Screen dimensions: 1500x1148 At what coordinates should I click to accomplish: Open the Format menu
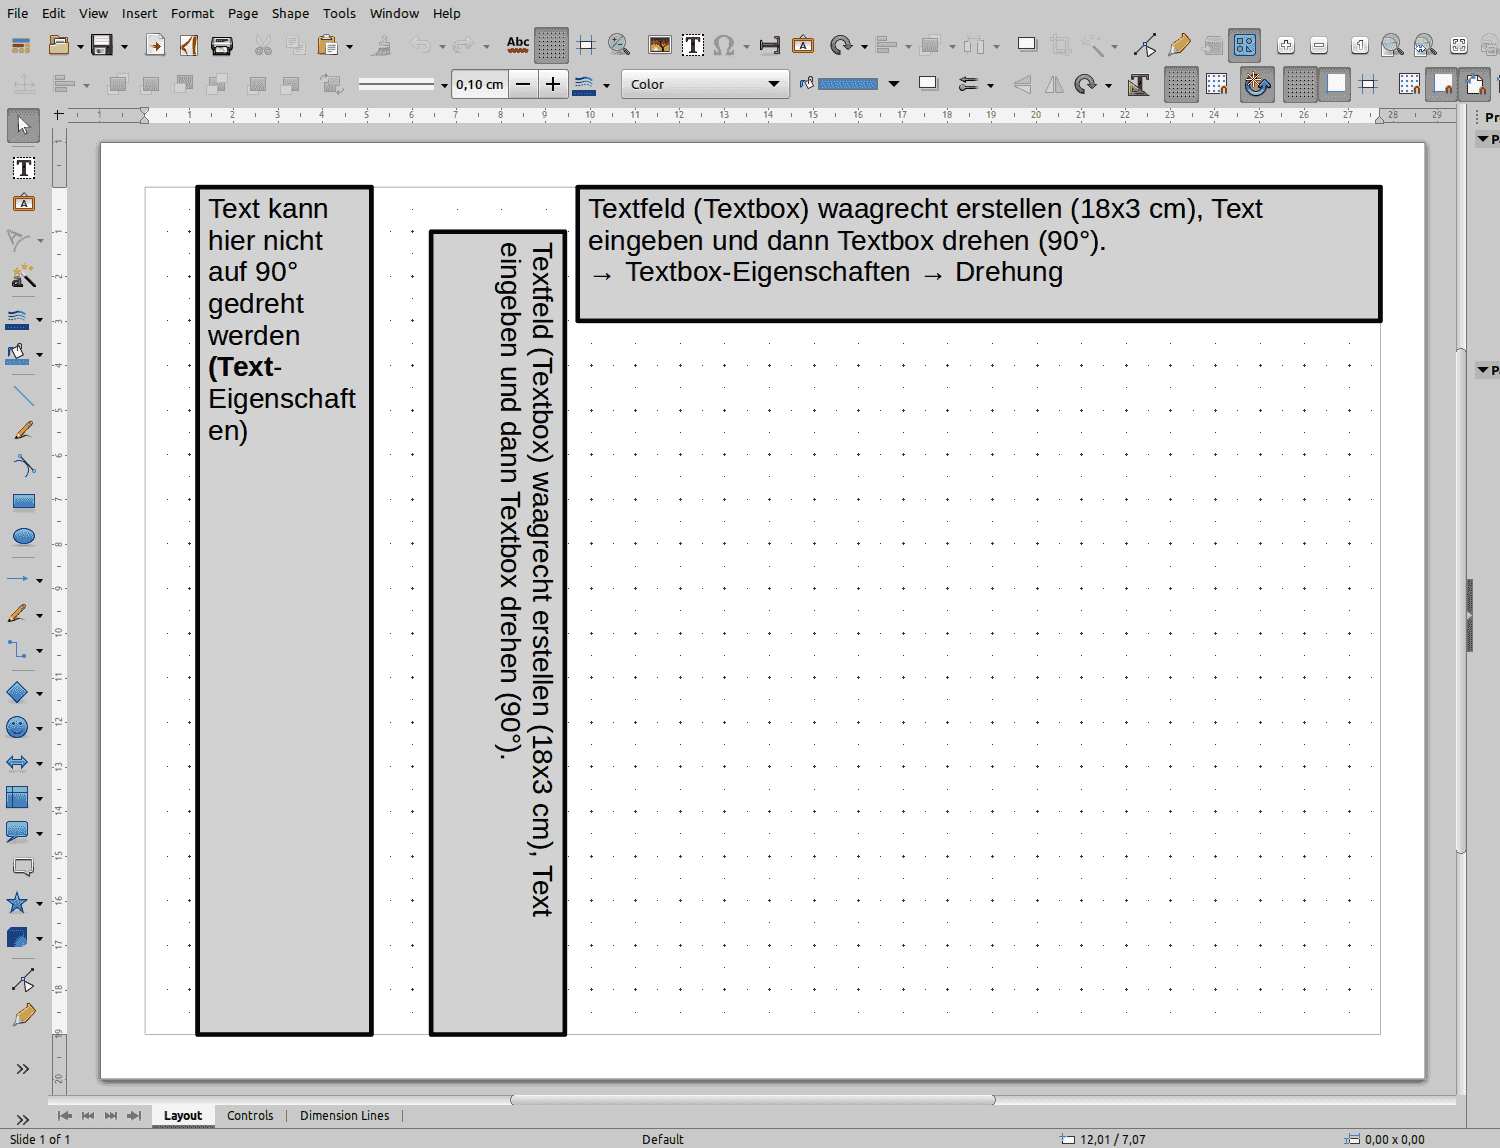192,13
